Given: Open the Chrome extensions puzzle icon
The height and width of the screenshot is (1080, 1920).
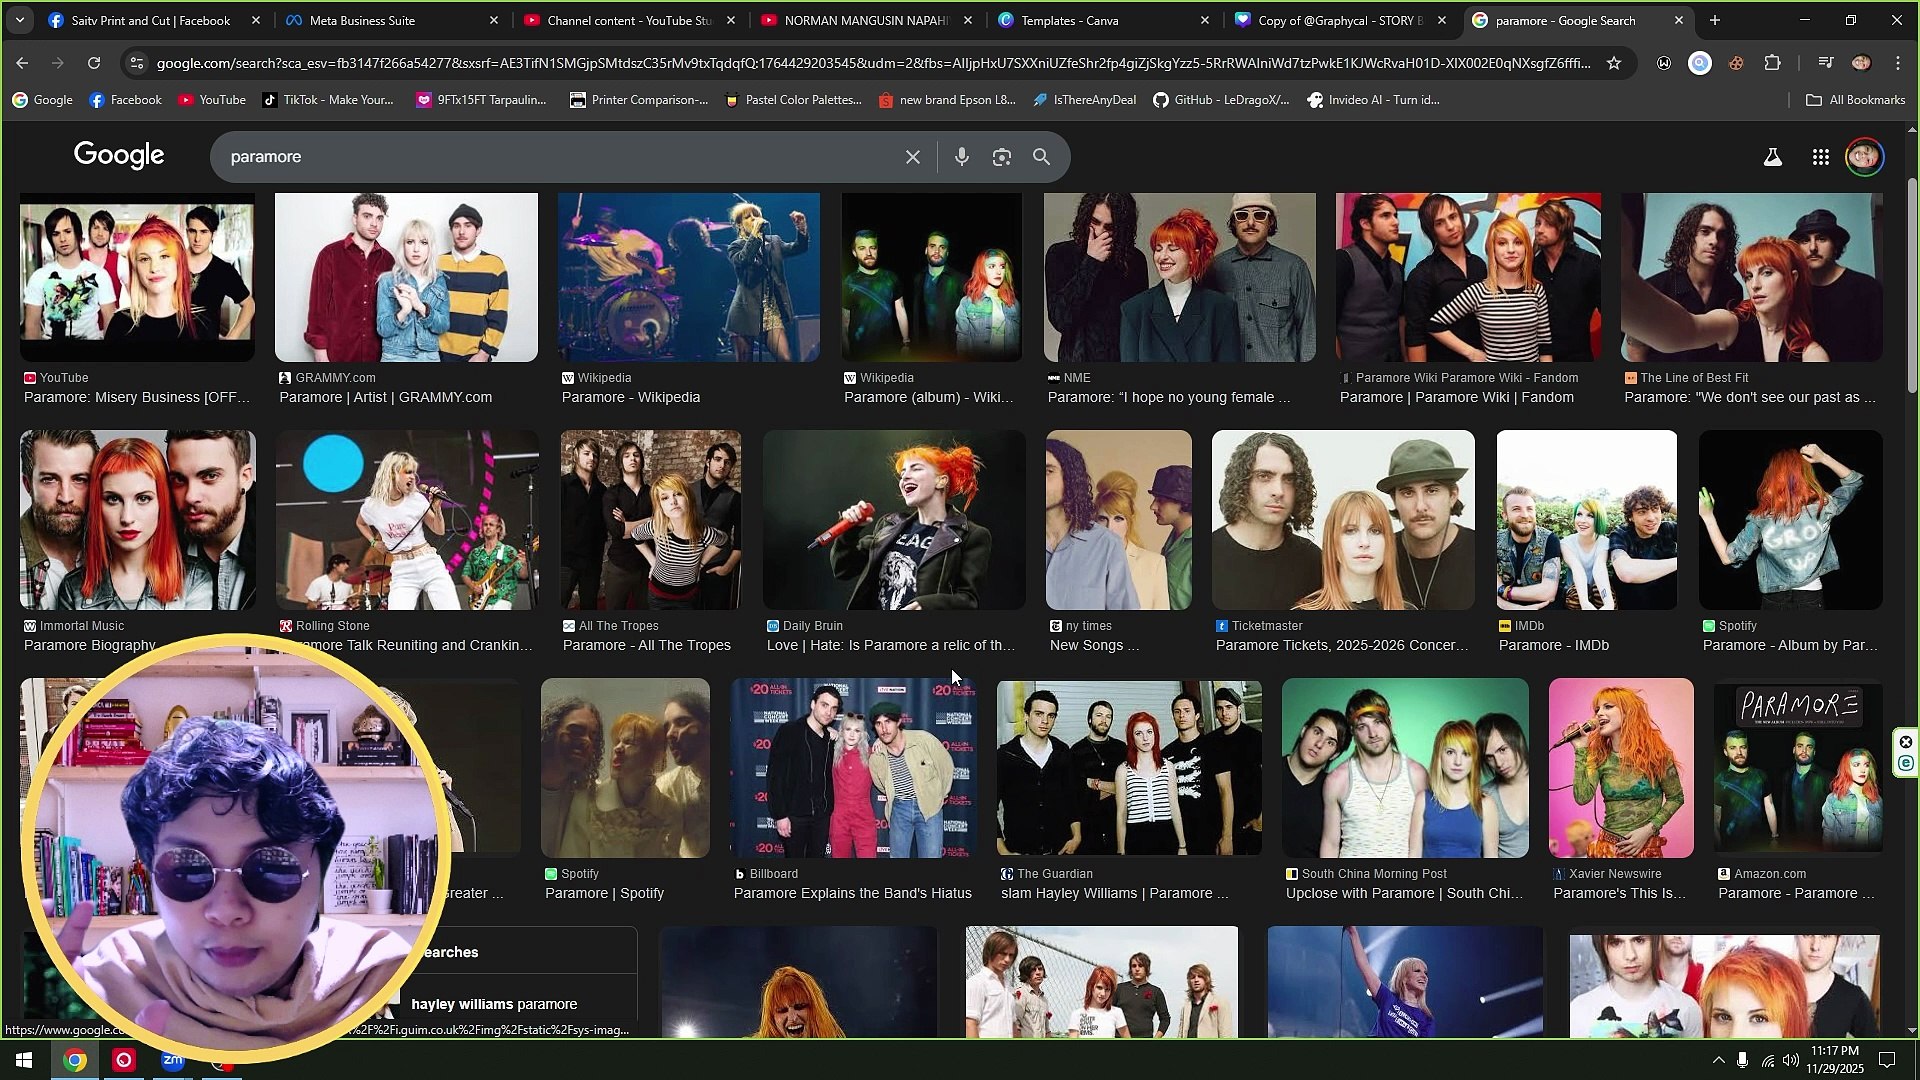Looking at the screenshot, I should coord(1772,63).
